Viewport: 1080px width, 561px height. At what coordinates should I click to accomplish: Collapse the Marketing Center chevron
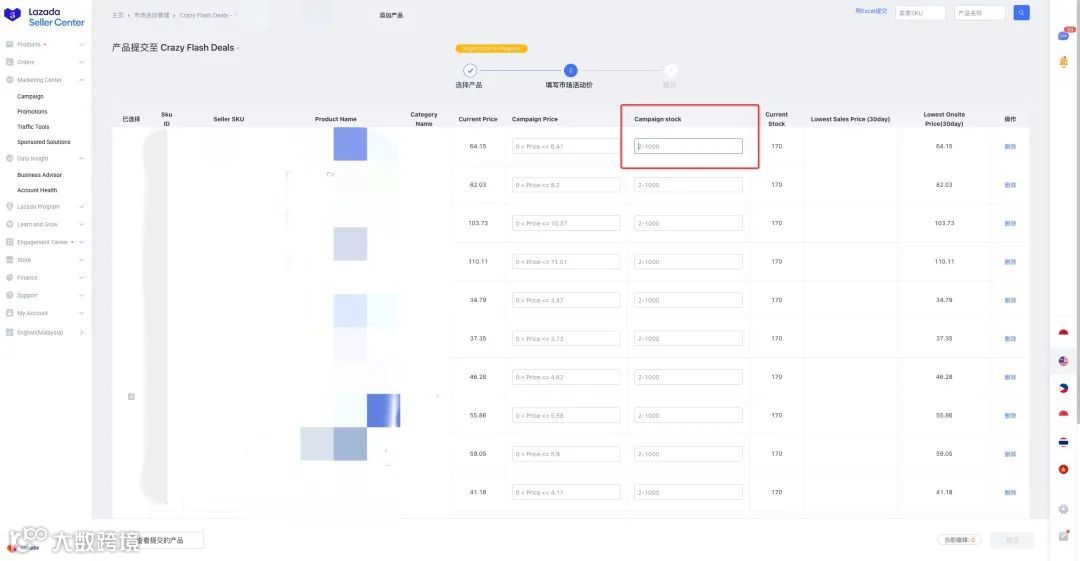pos(81,80)
